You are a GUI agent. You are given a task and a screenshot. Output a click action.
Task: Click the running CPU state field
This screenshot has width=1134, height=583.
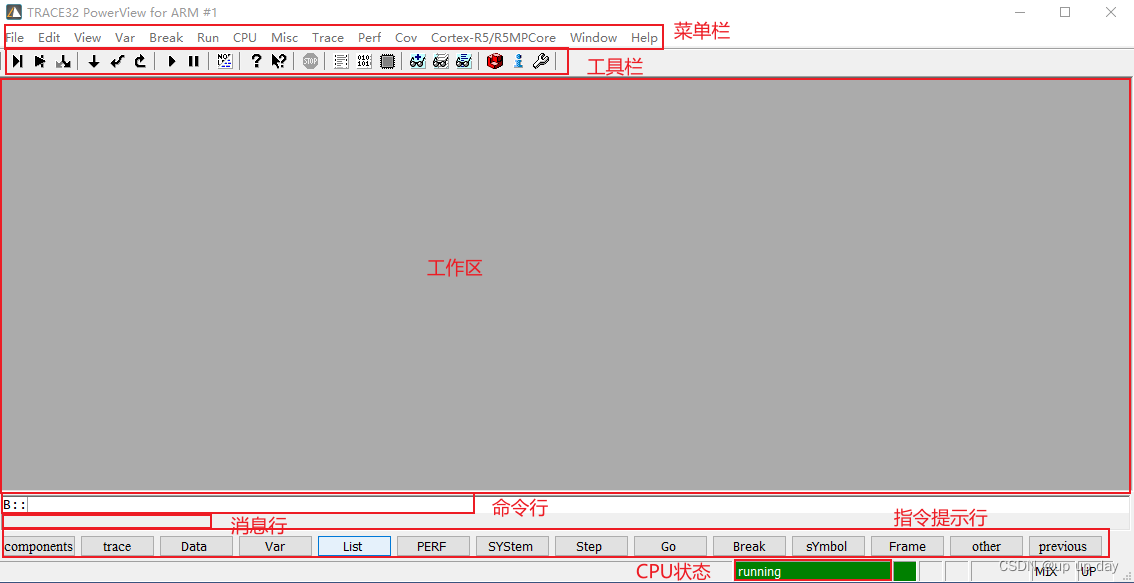coord(813,571)
